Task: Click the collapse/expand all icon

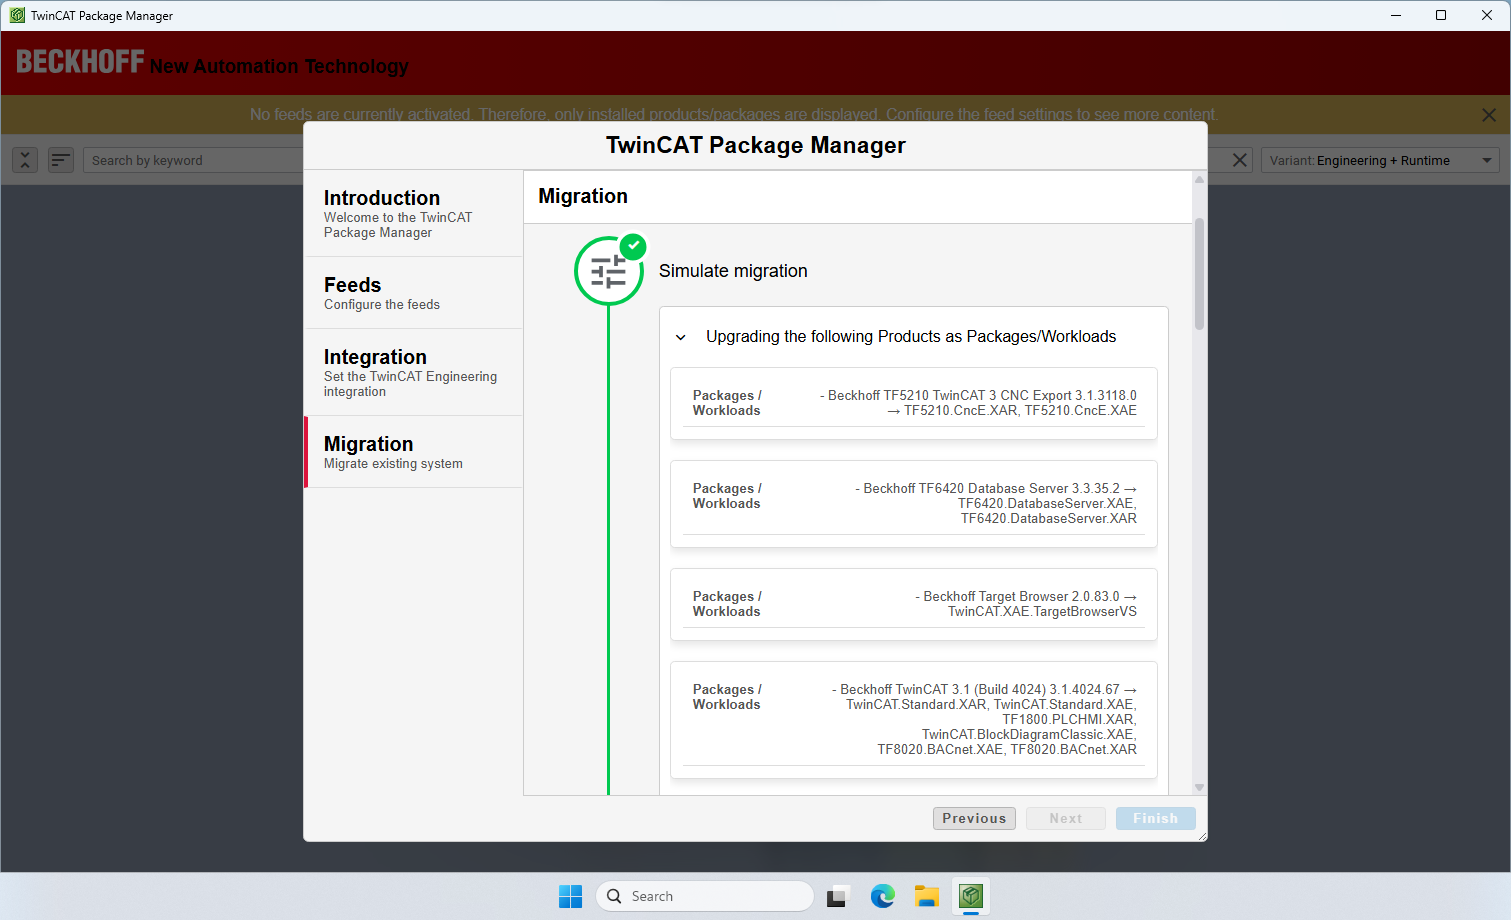Action: pos(25,160)
